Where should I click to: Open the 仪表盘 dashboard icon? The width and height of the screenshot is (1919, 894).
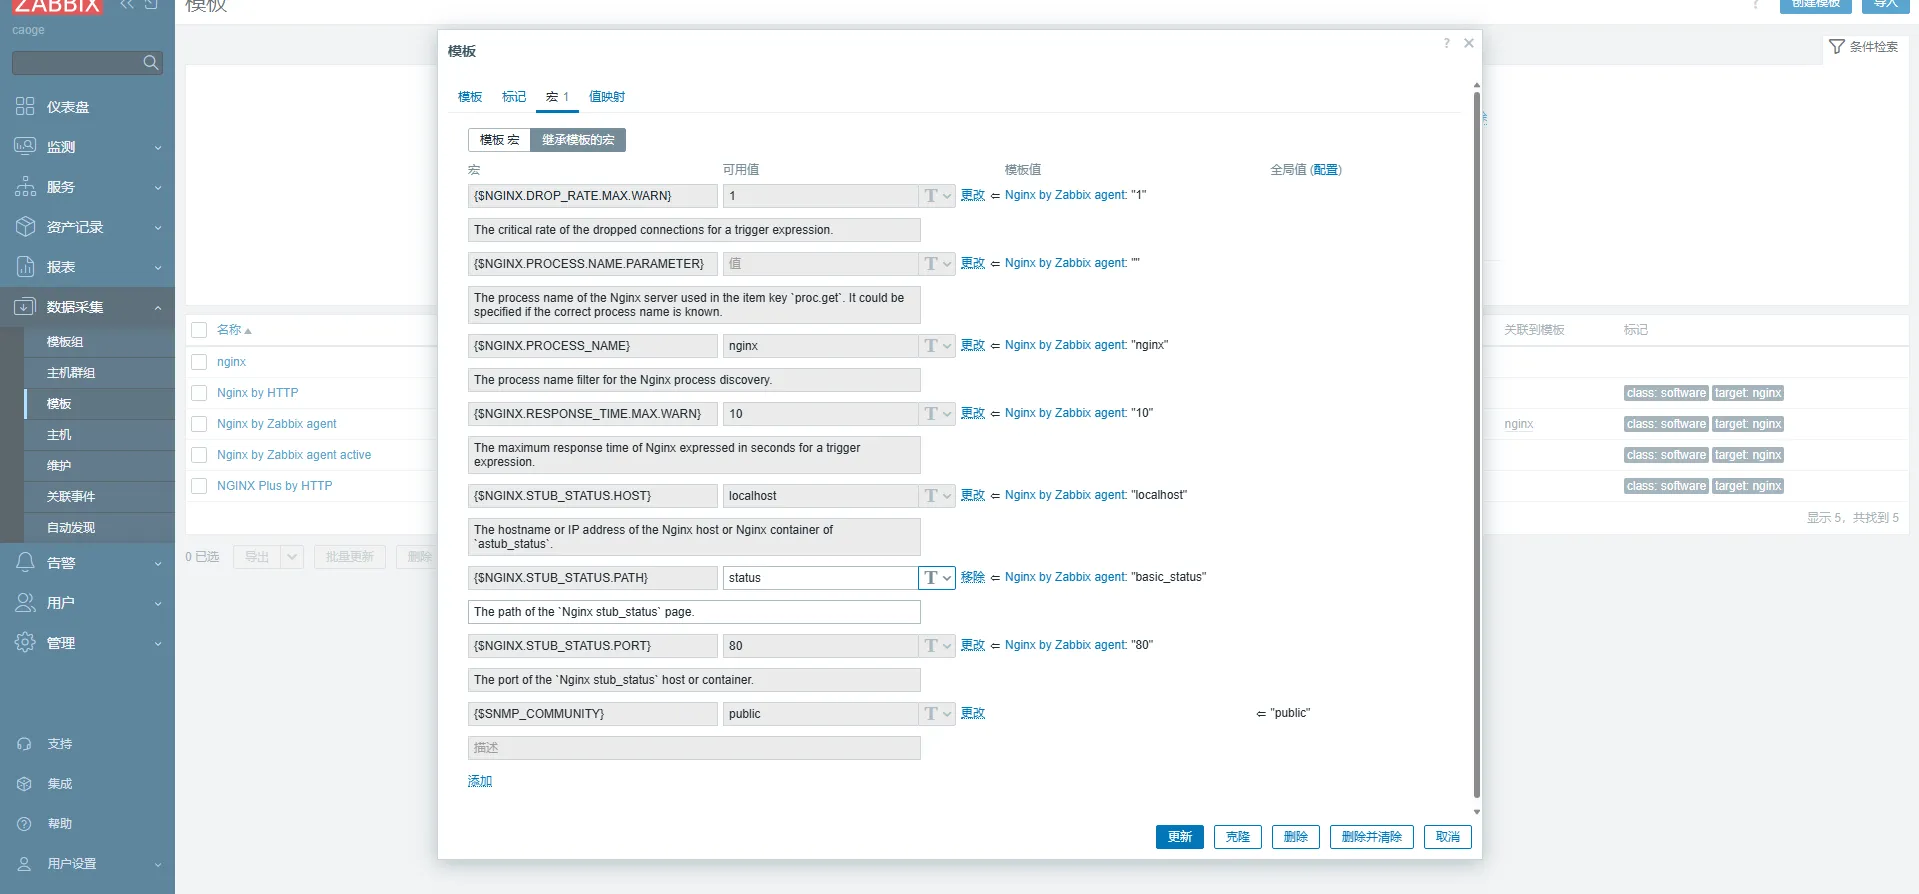pyautogui.click(x=25, y=106)
